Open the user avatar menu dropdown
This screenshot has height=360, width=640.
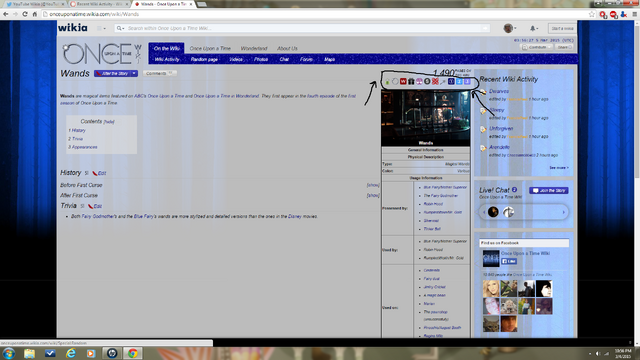pos(510,28)
